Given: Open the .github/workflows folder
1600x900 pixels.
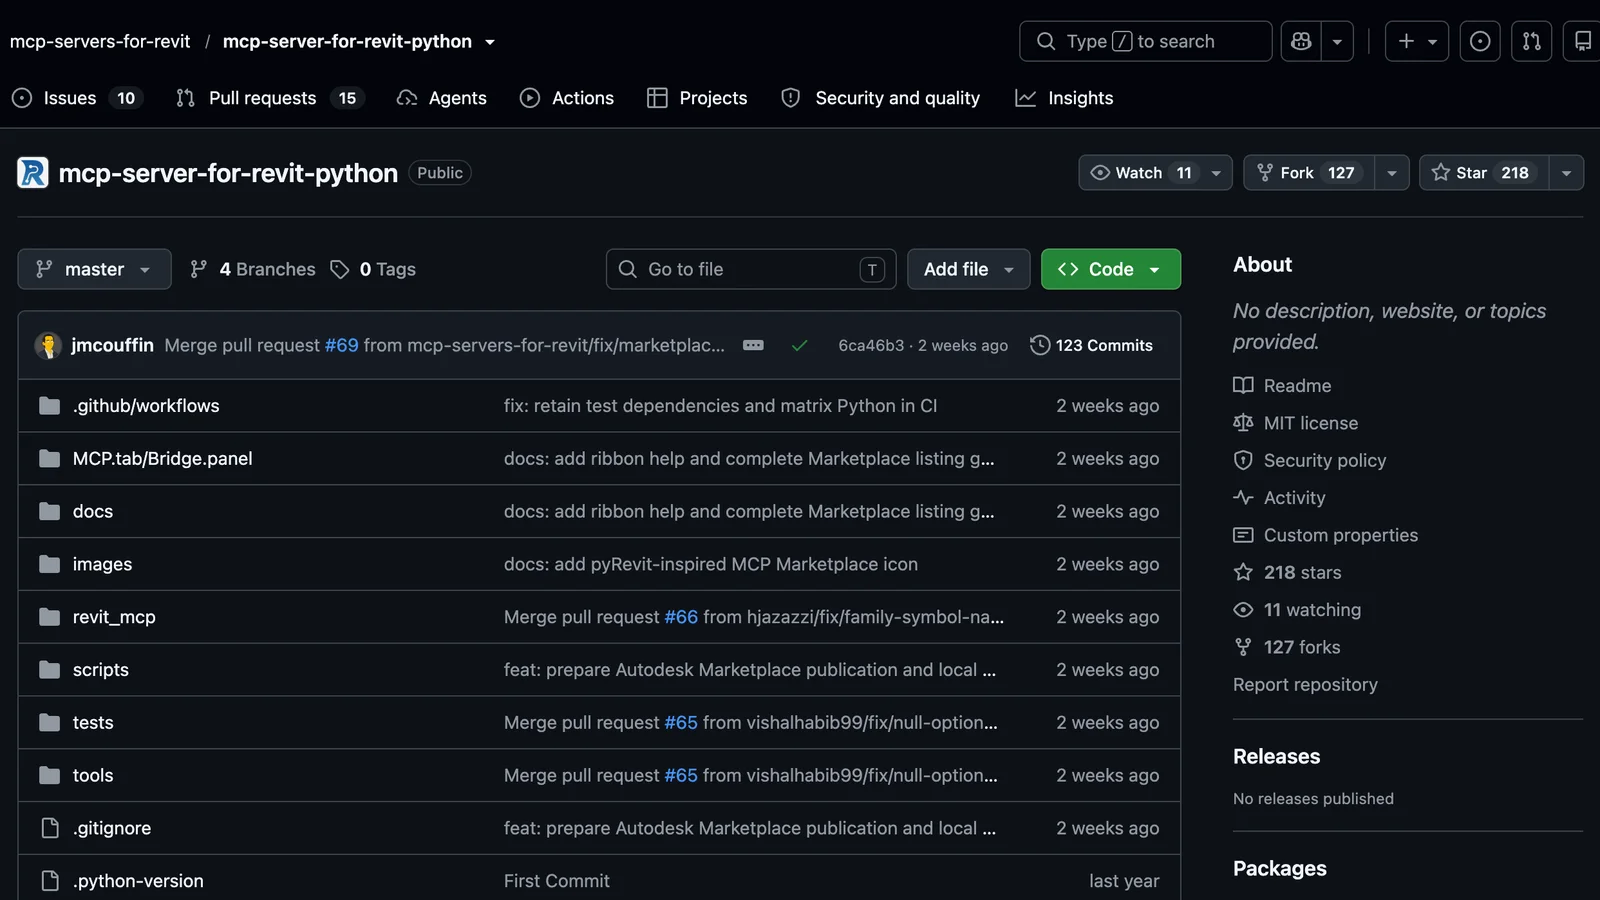Looking at the screenshot, I should (146, 406).
